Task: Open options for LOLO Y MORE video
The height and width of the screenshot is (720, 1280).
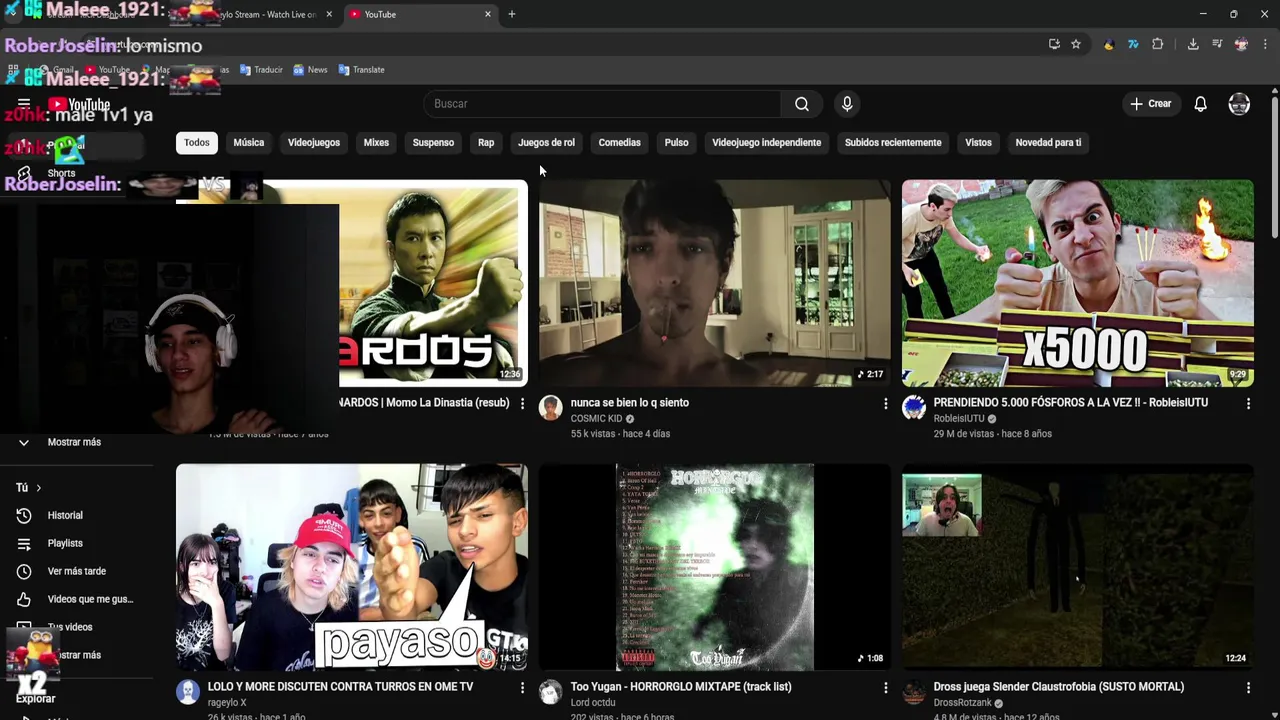Action: pos(522,687)
